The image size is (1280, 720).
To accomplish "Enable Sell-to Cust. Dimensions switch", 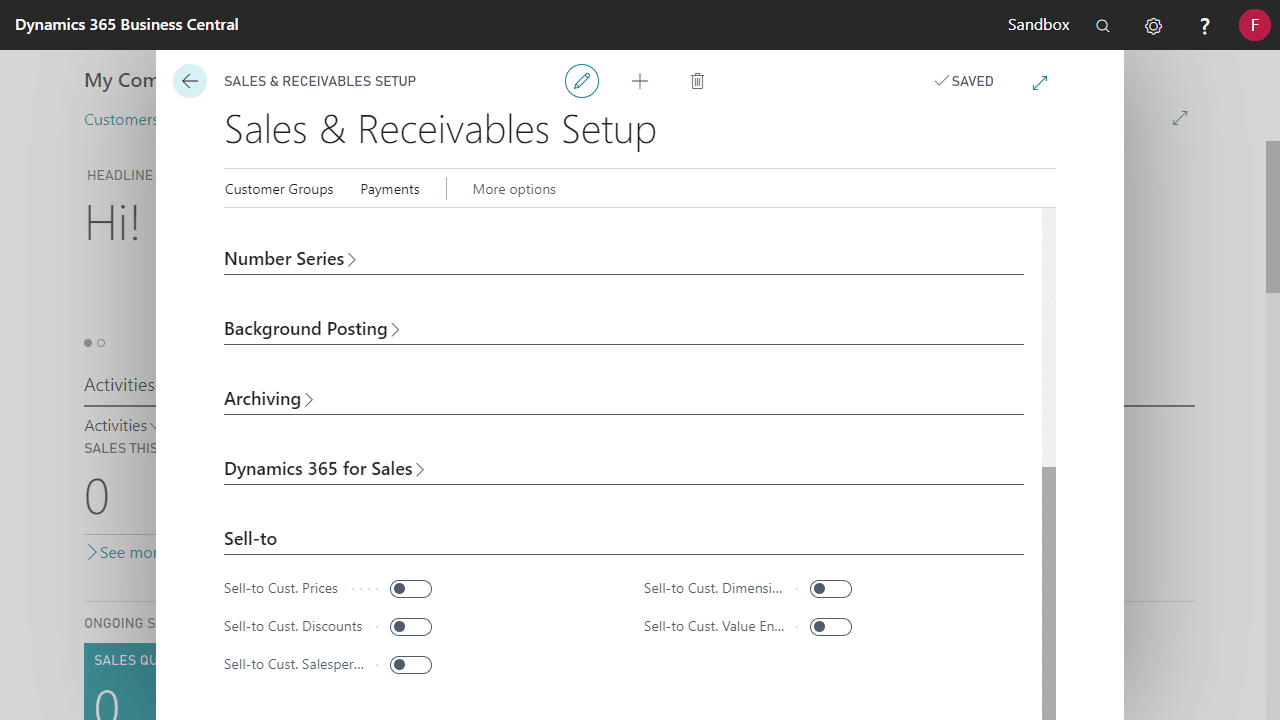I will [831, 589].
